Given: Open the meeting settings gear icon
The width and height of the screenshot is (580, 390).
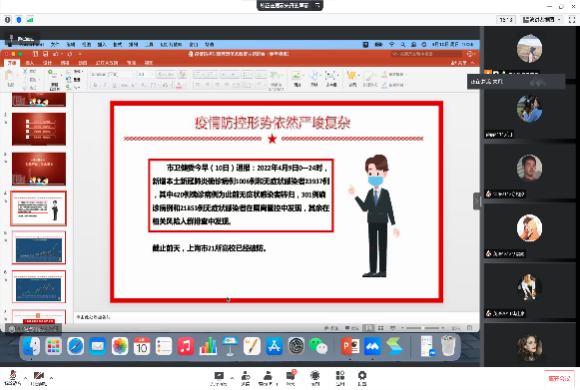Looking at the screenshot, I should point(362,378).
